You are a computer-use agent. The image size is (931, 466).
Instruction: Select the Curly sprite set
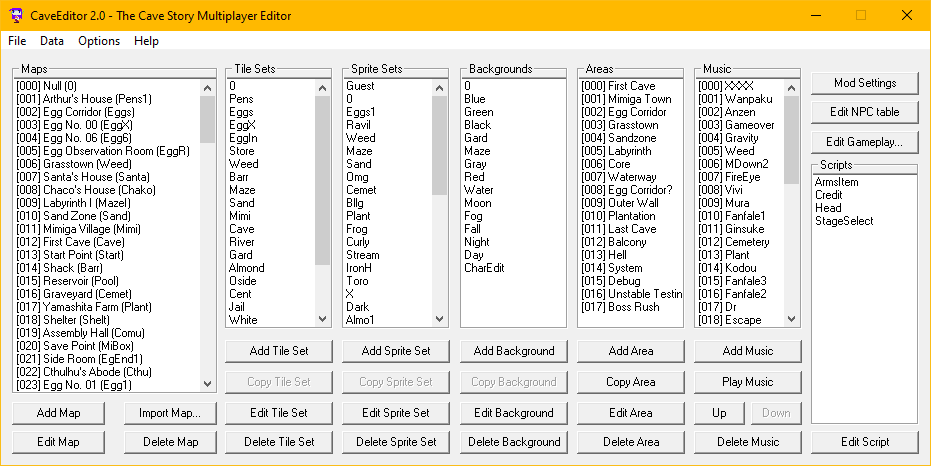[x=358, y=242]
